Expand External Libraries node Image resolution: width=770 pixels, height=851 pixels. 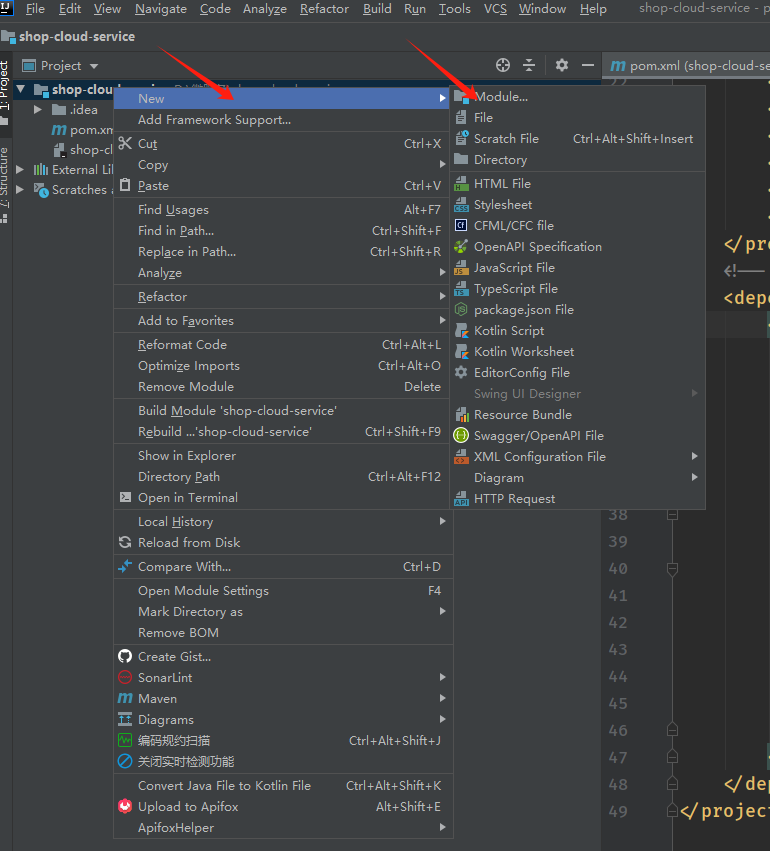pyautogui.click(x=20, y=169)
